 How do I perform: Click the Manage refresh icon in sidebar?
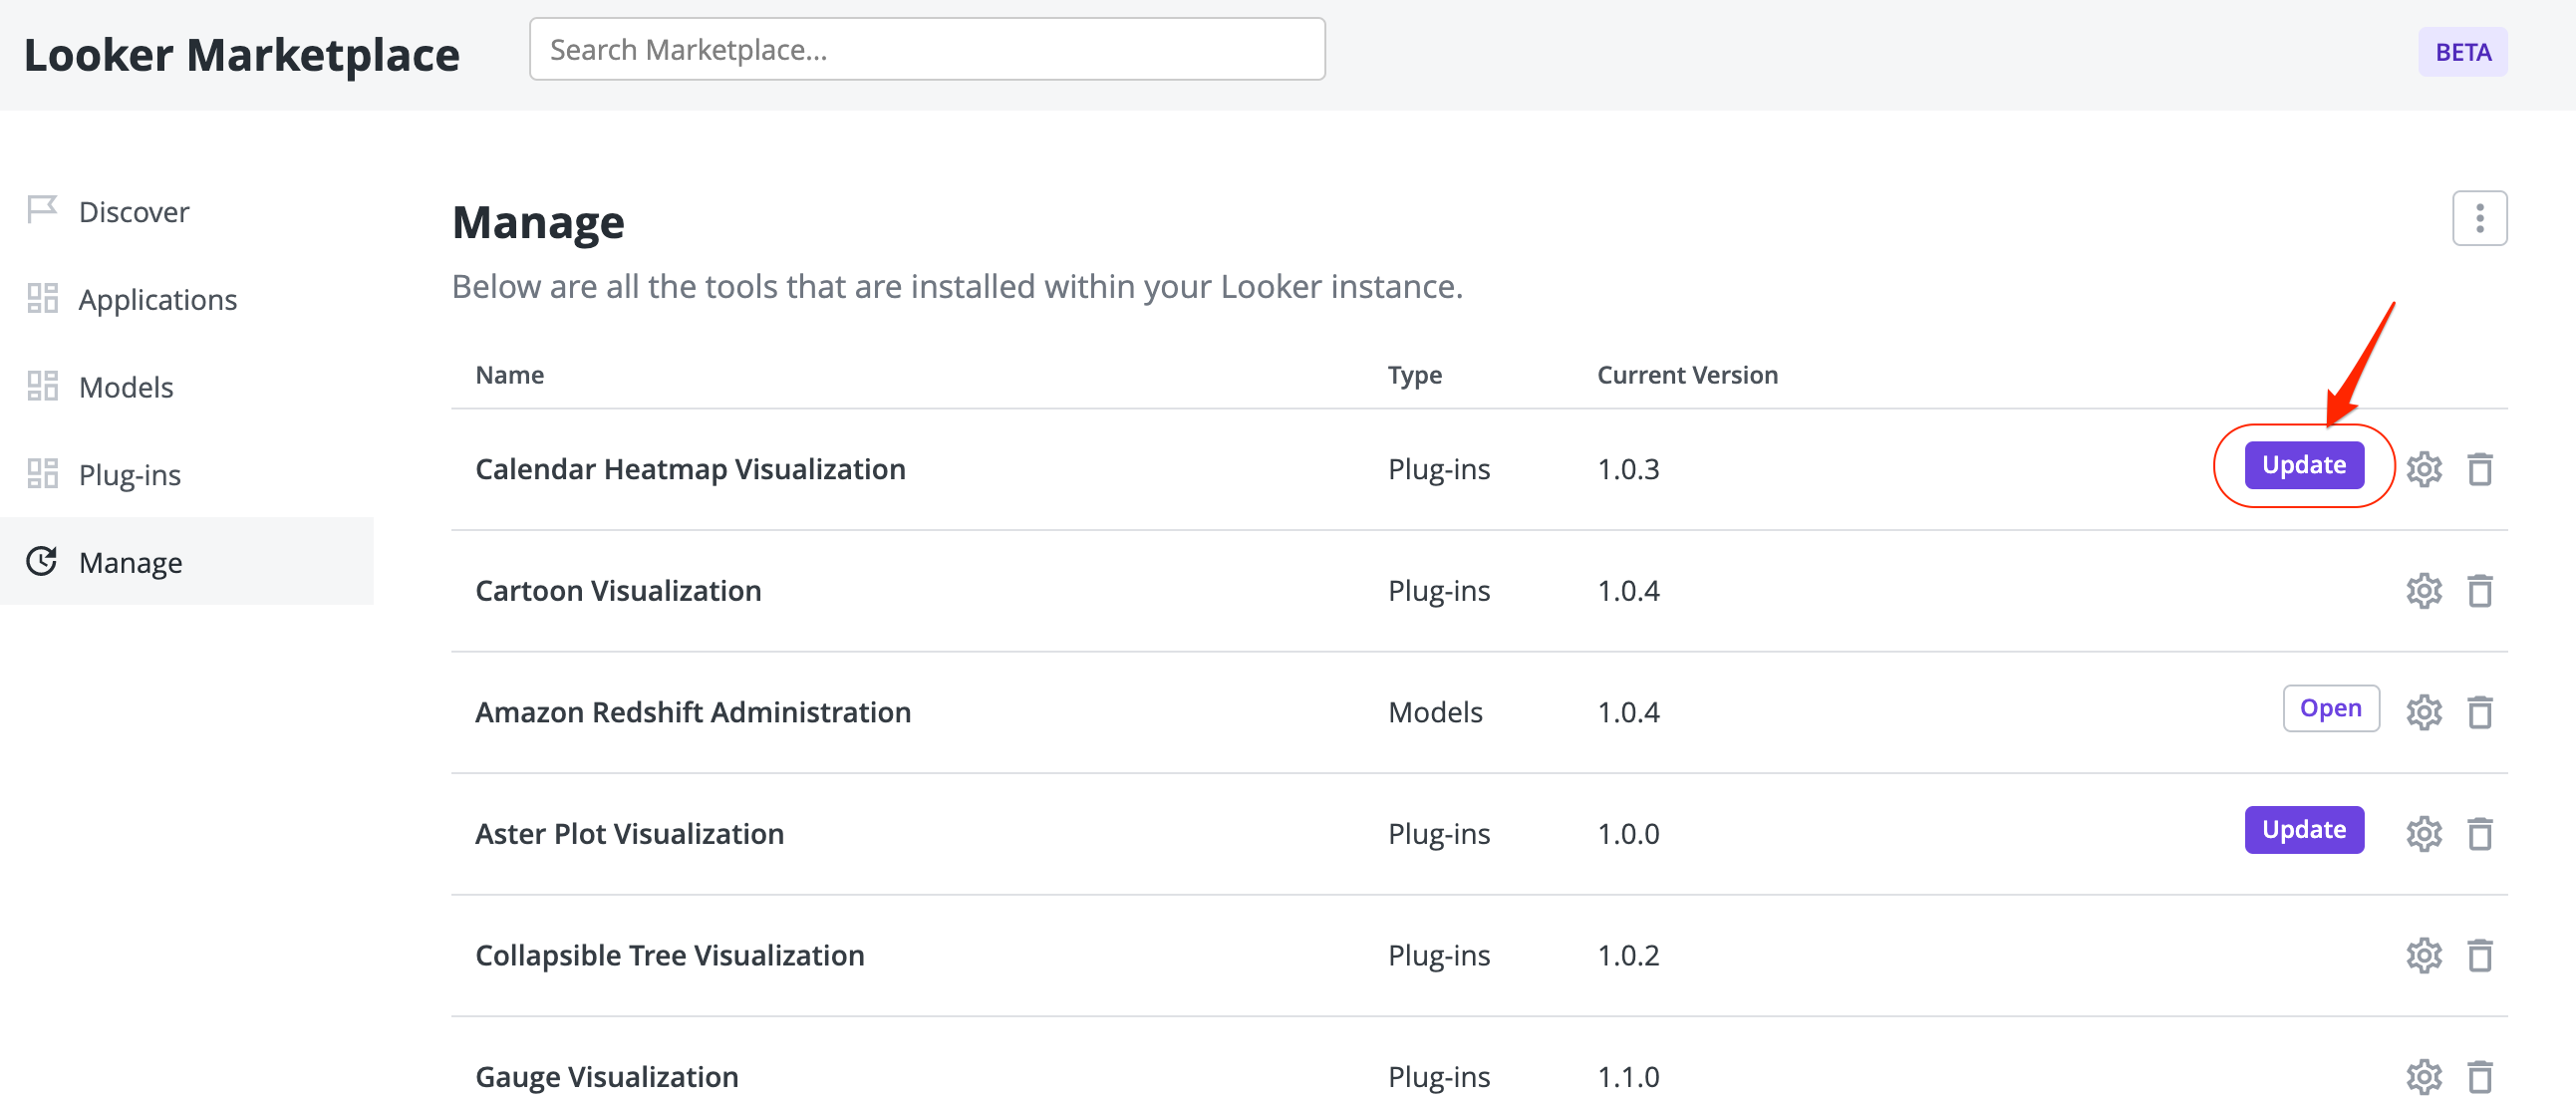click(42, 561)
